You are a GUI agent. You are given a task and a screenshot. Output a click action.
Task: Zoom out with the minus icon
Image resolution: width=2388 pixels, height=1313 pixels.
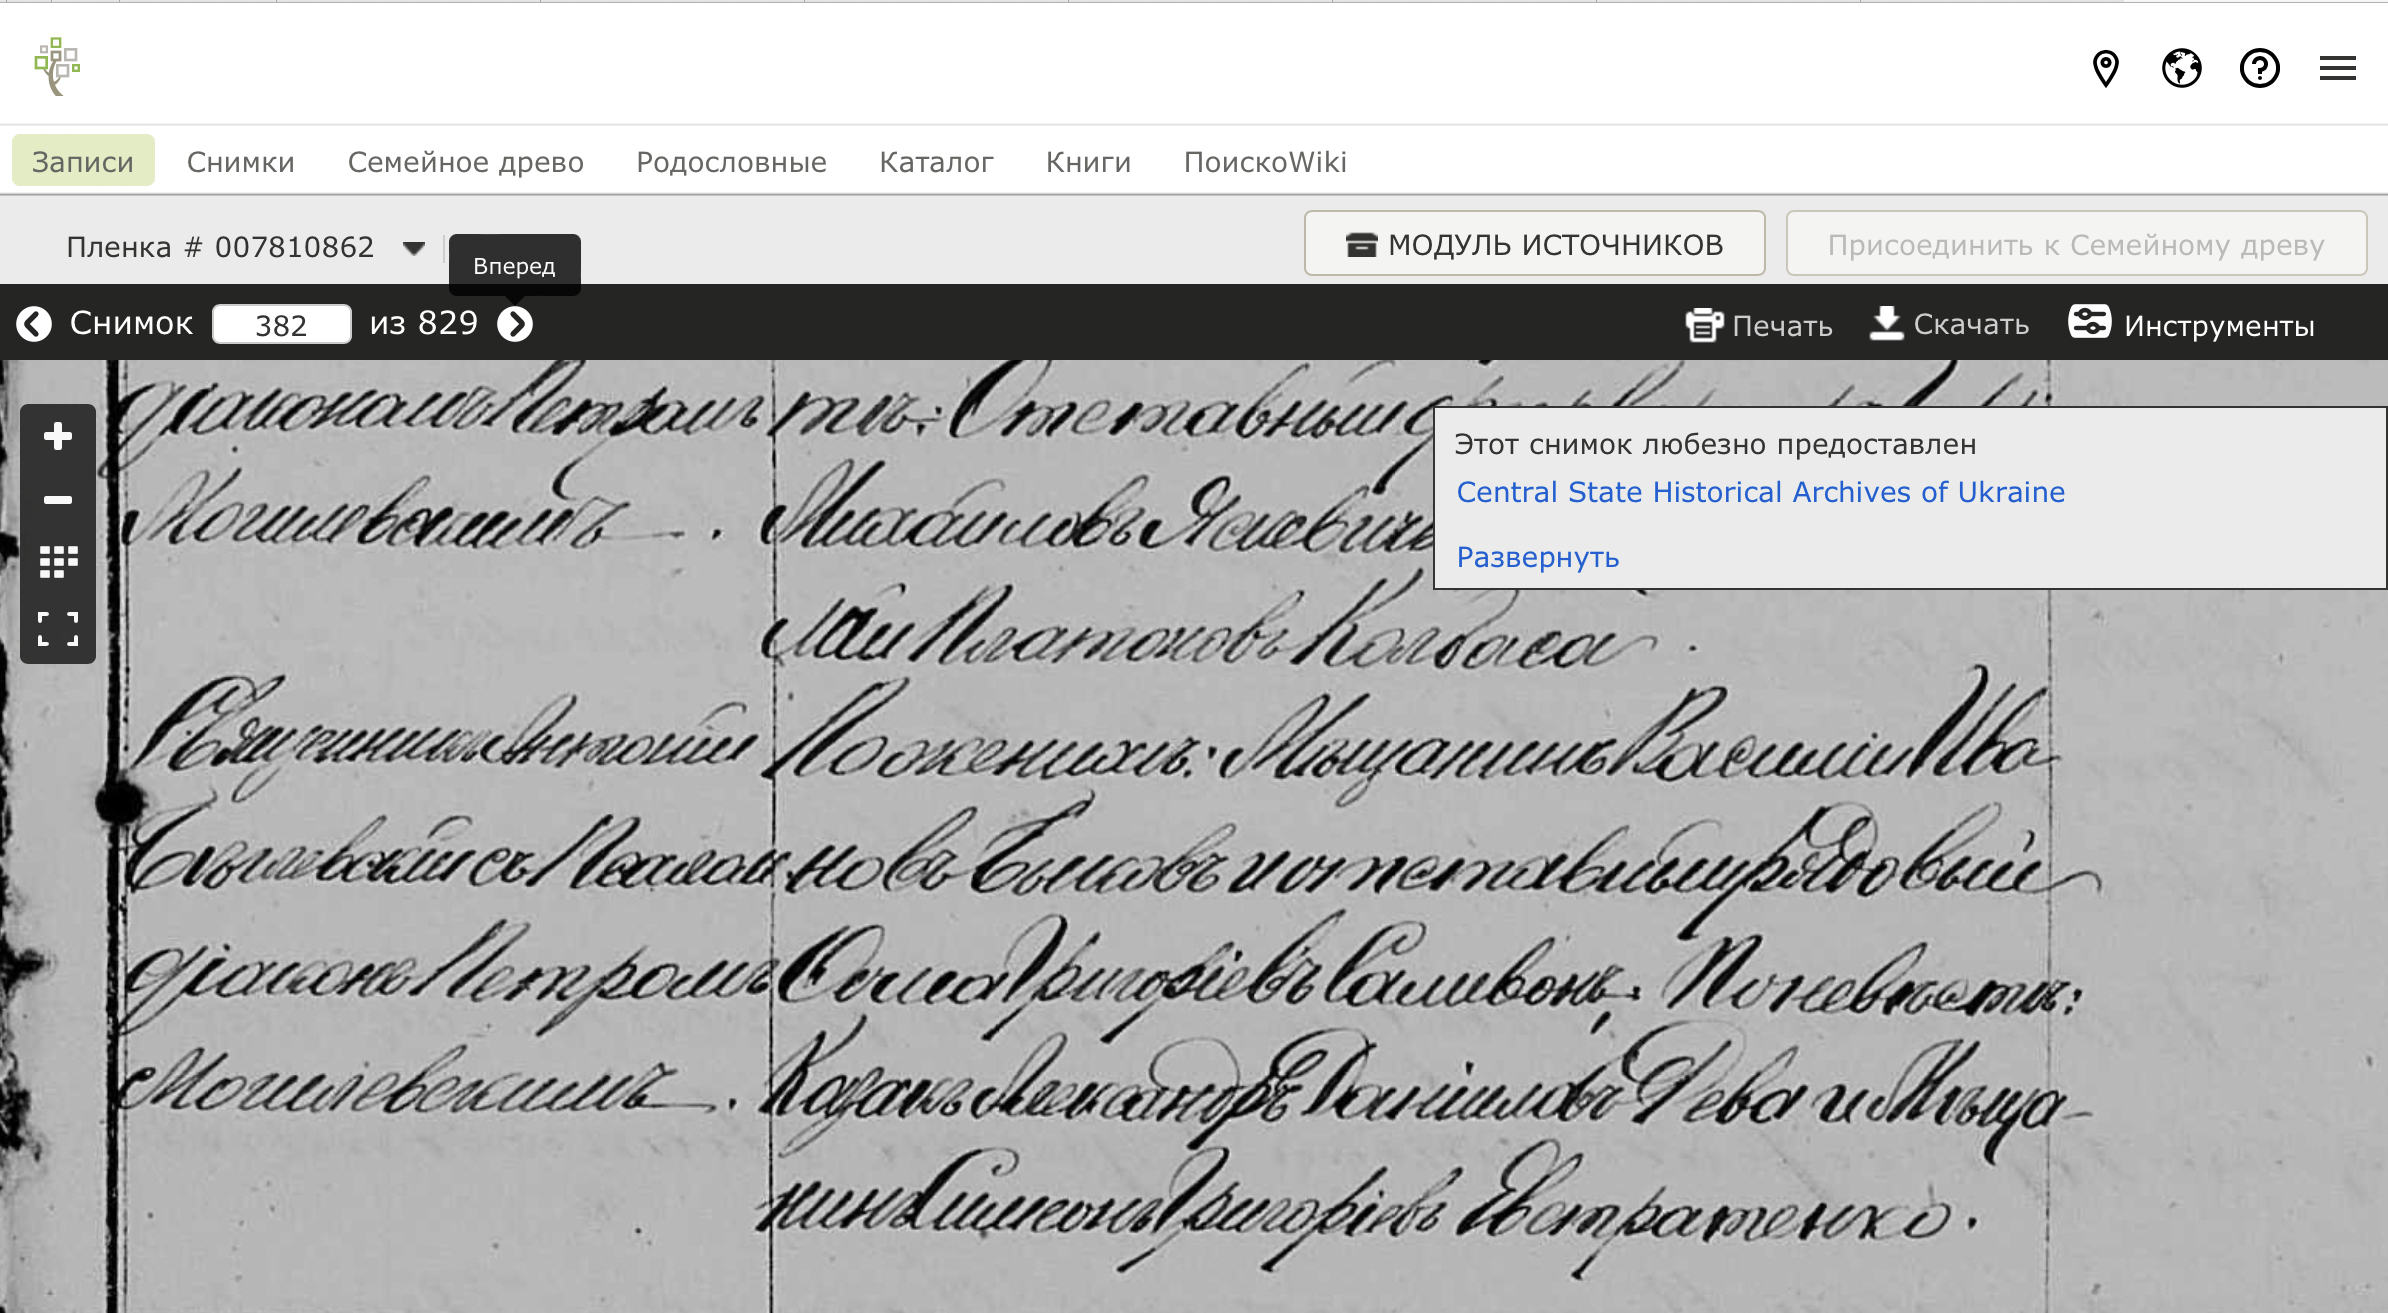[x=58, y=499]
